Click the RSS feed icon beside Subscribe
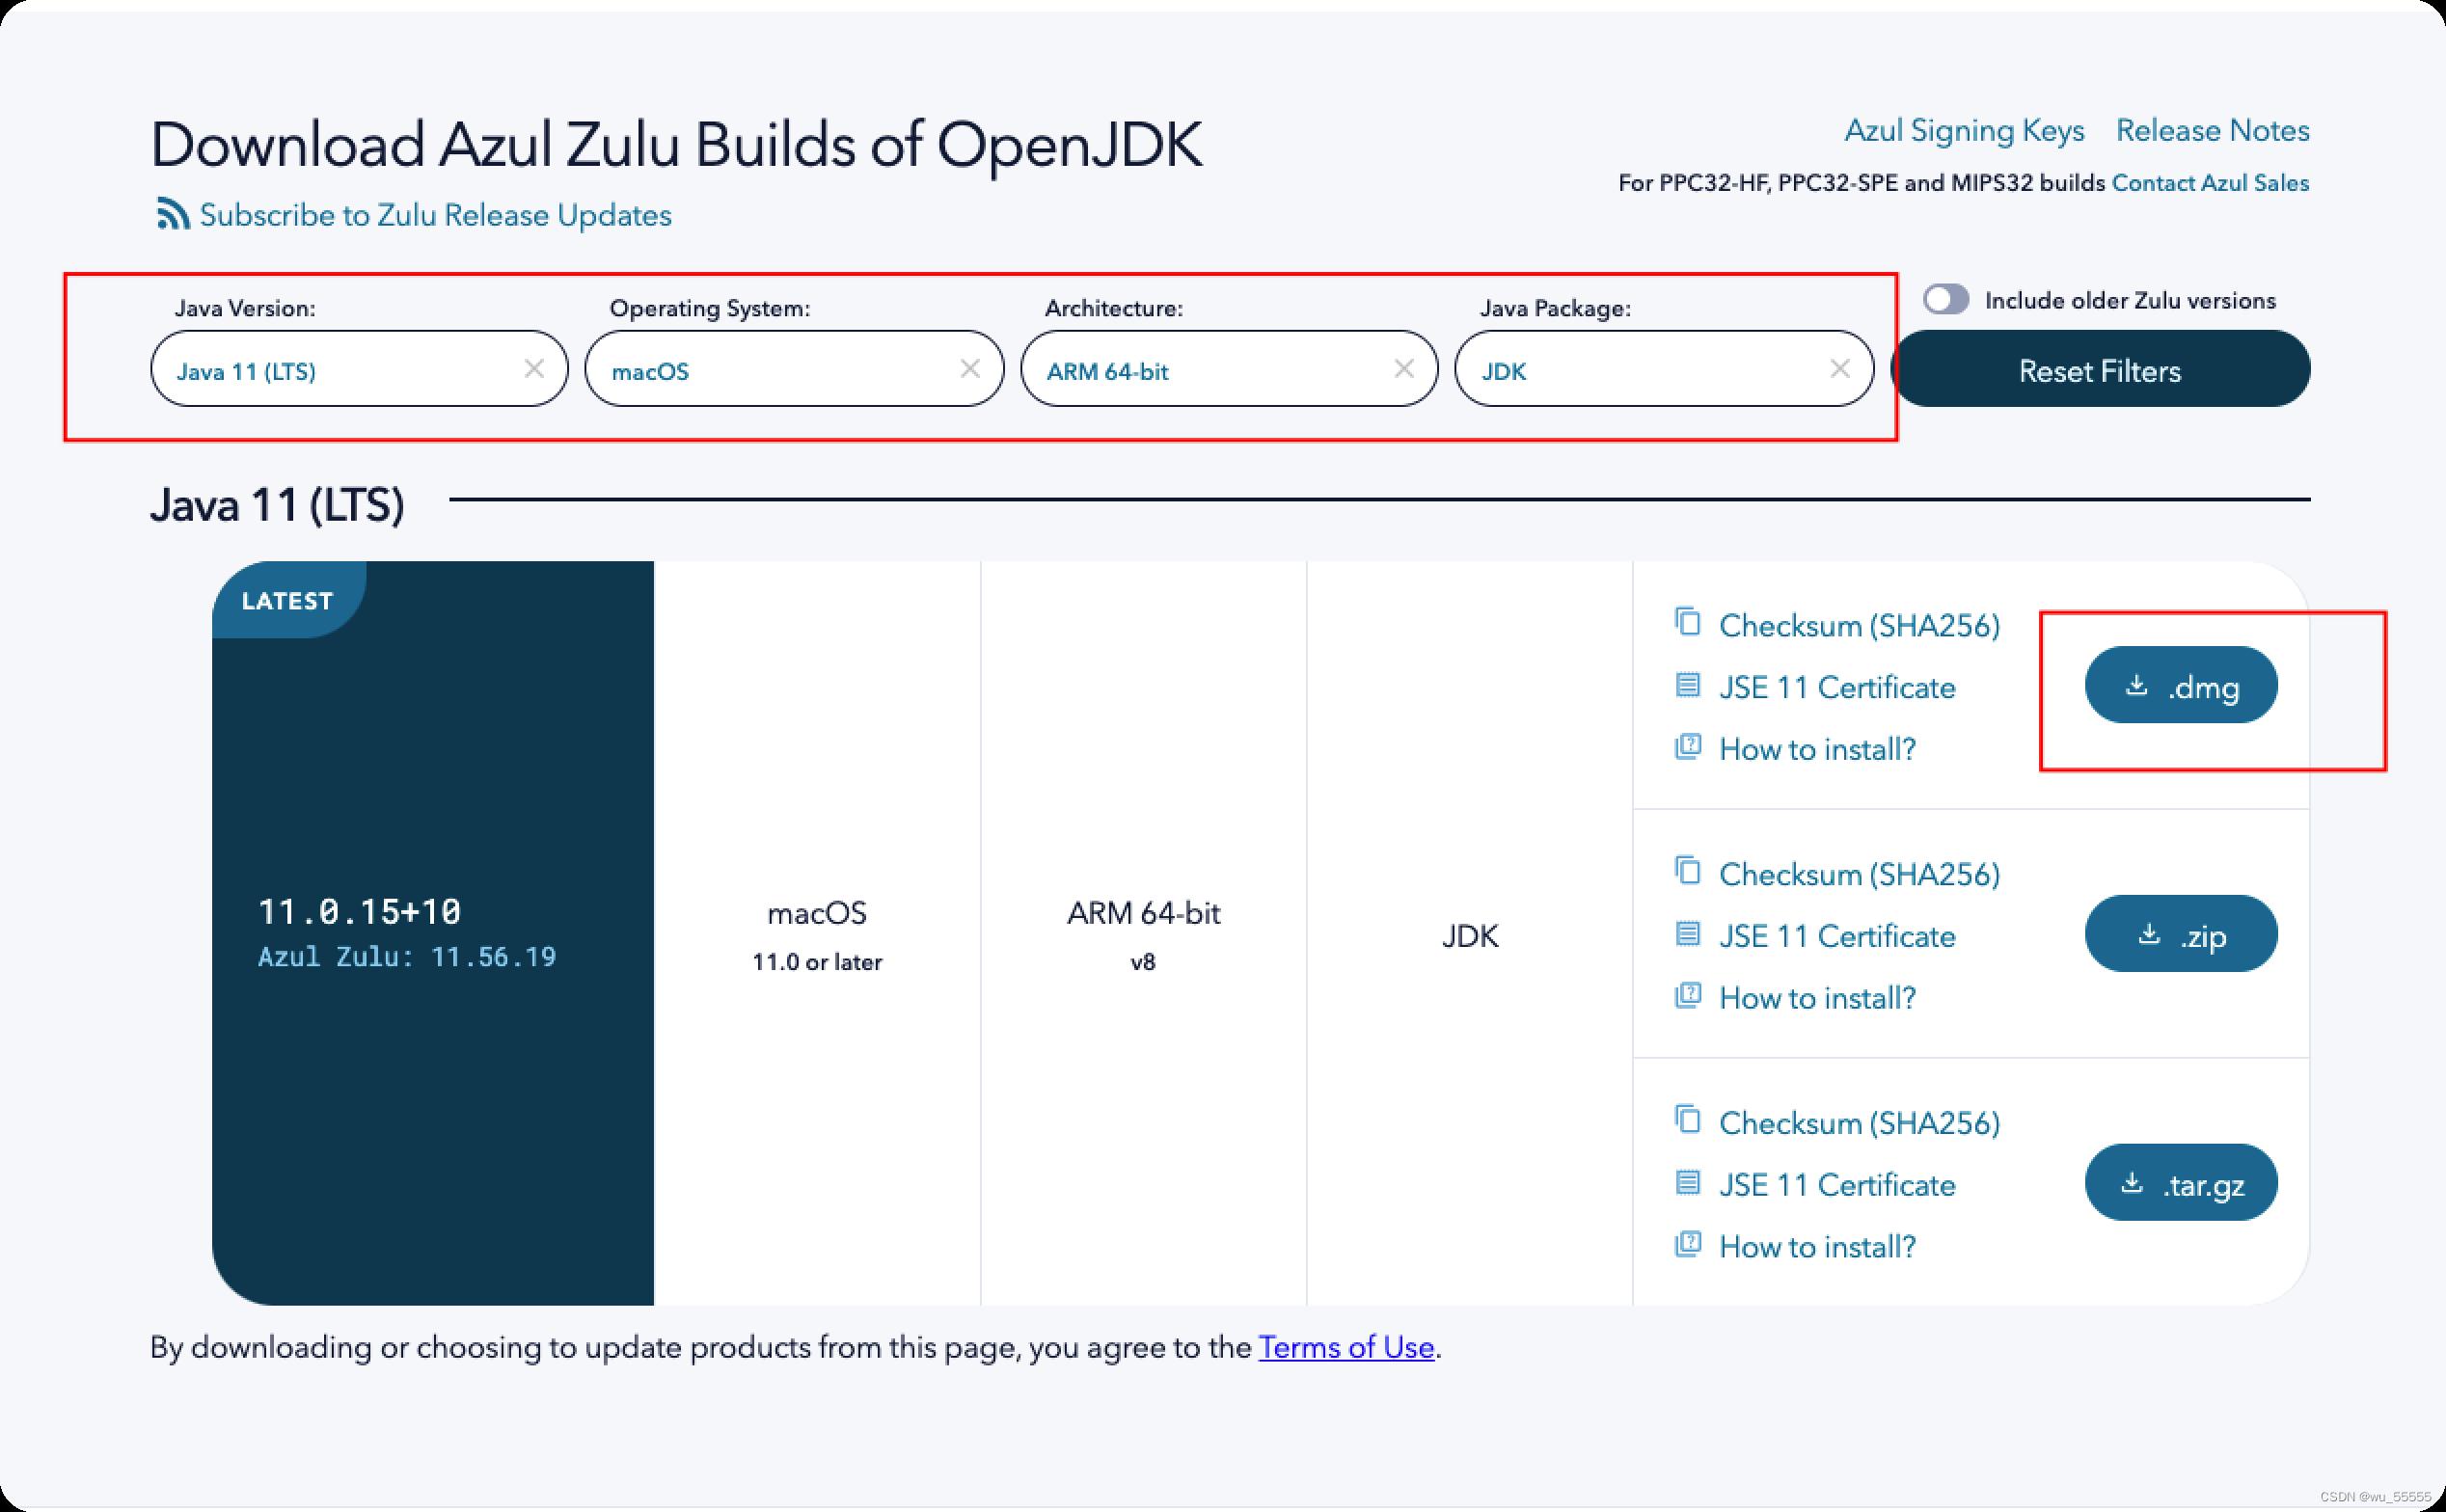 pyautogui.click(x=173, y=214)
